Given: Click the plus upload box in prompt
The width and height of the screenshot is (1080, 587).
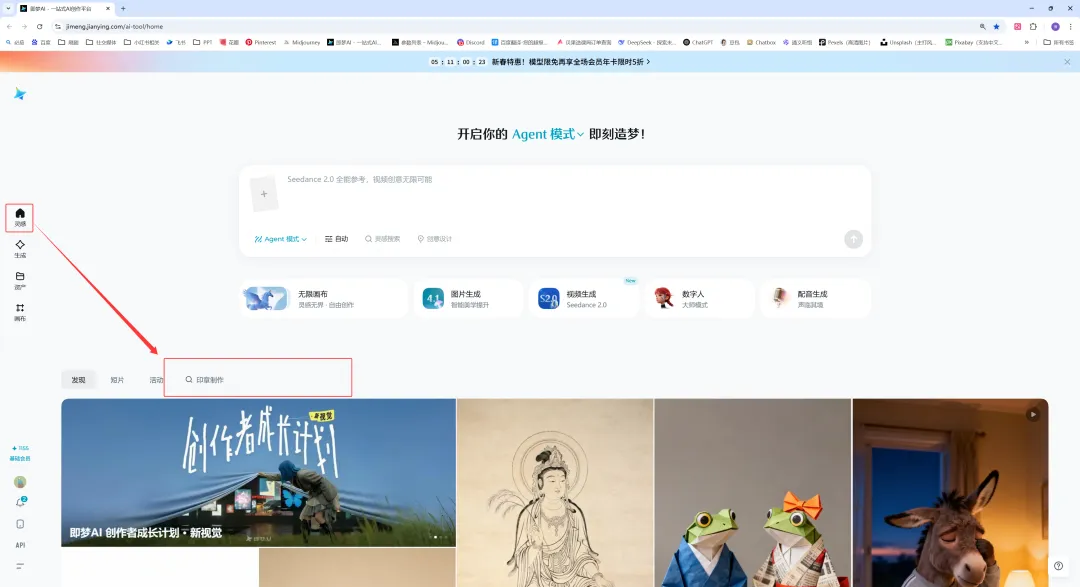Looking at the screenshot, I should coord(264,194).
